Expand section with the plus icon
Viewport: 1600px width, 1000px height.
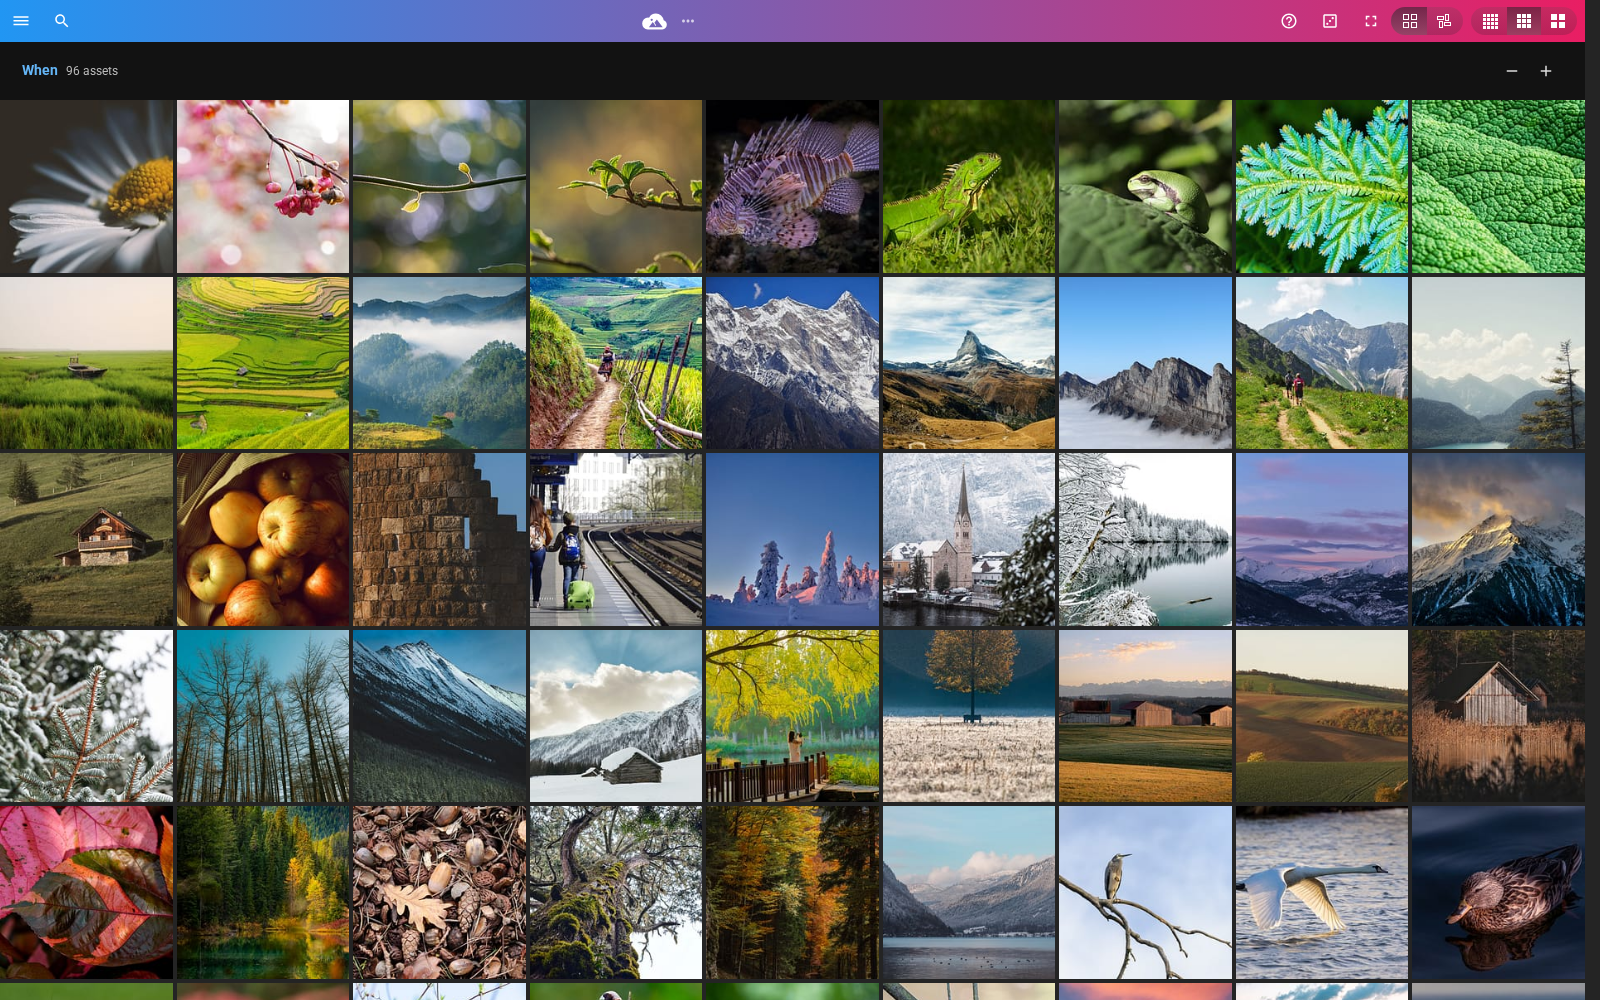point(1546,71)
